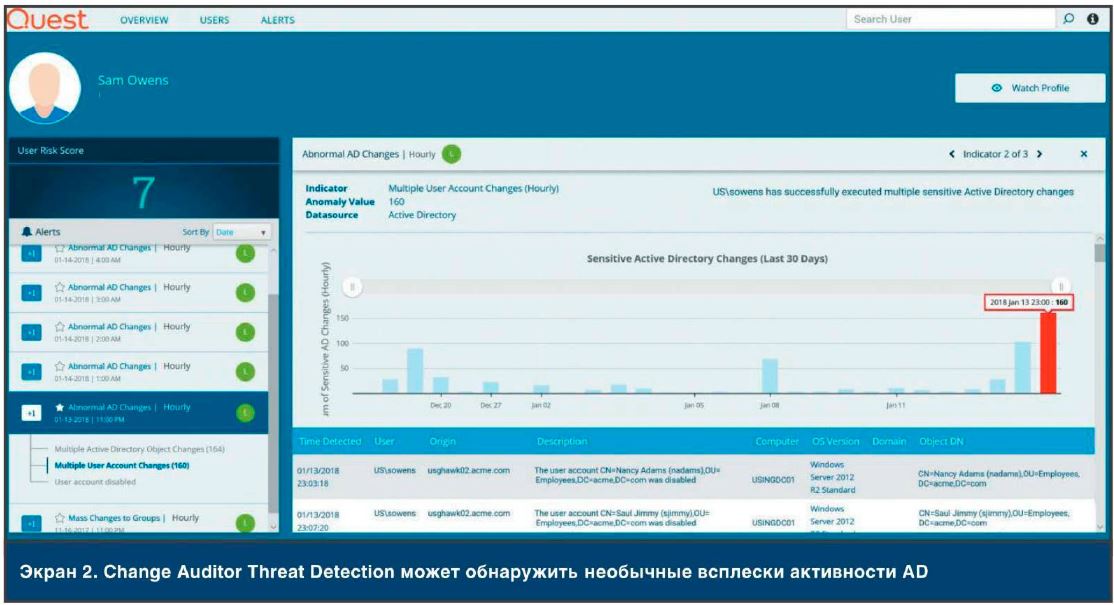Star the 3:00 AM Abnormal AD Changes alert
This screenshot has height=605, width=1114.
pyautogui.click(x=60, y=287)
